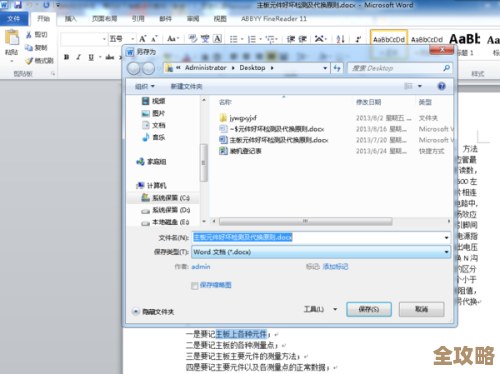Image resolution: width=500 pixels, height=374 pixels.
Task: Click Administrator in the path breadcrumb
Action: tap(206, 68)
